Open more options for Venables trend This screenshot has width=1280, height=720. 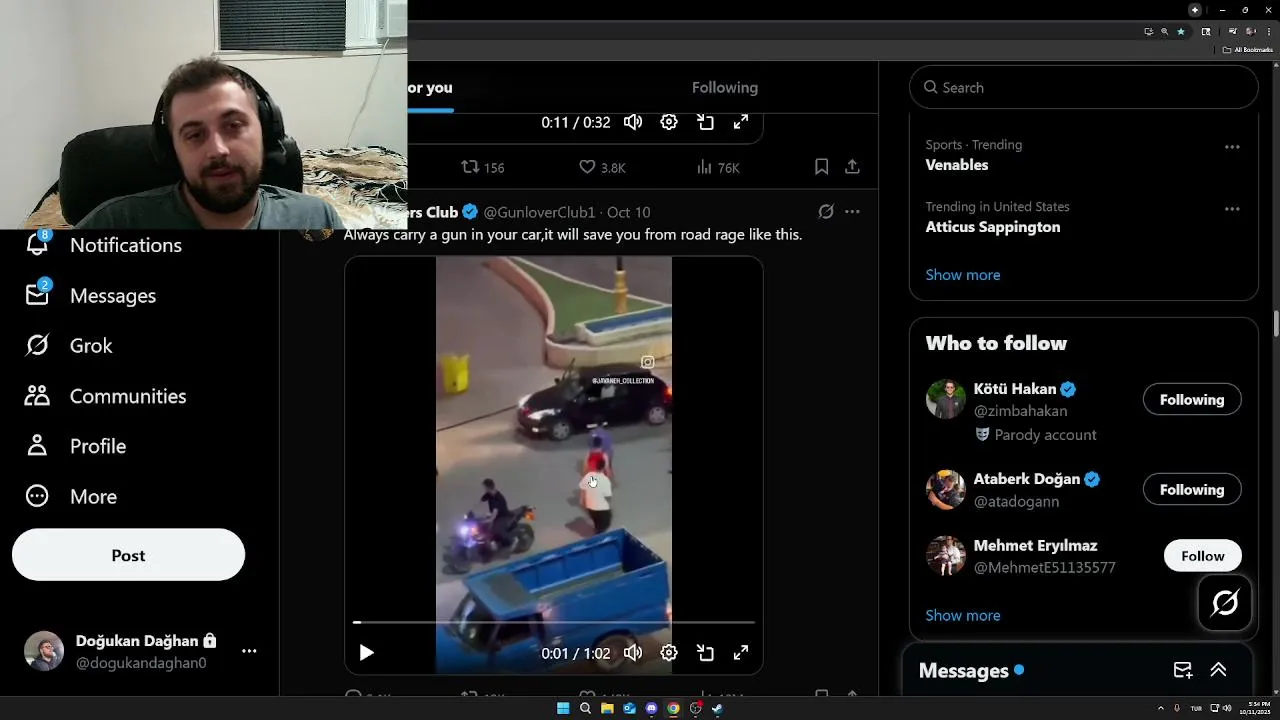[x=1232, y=147]
